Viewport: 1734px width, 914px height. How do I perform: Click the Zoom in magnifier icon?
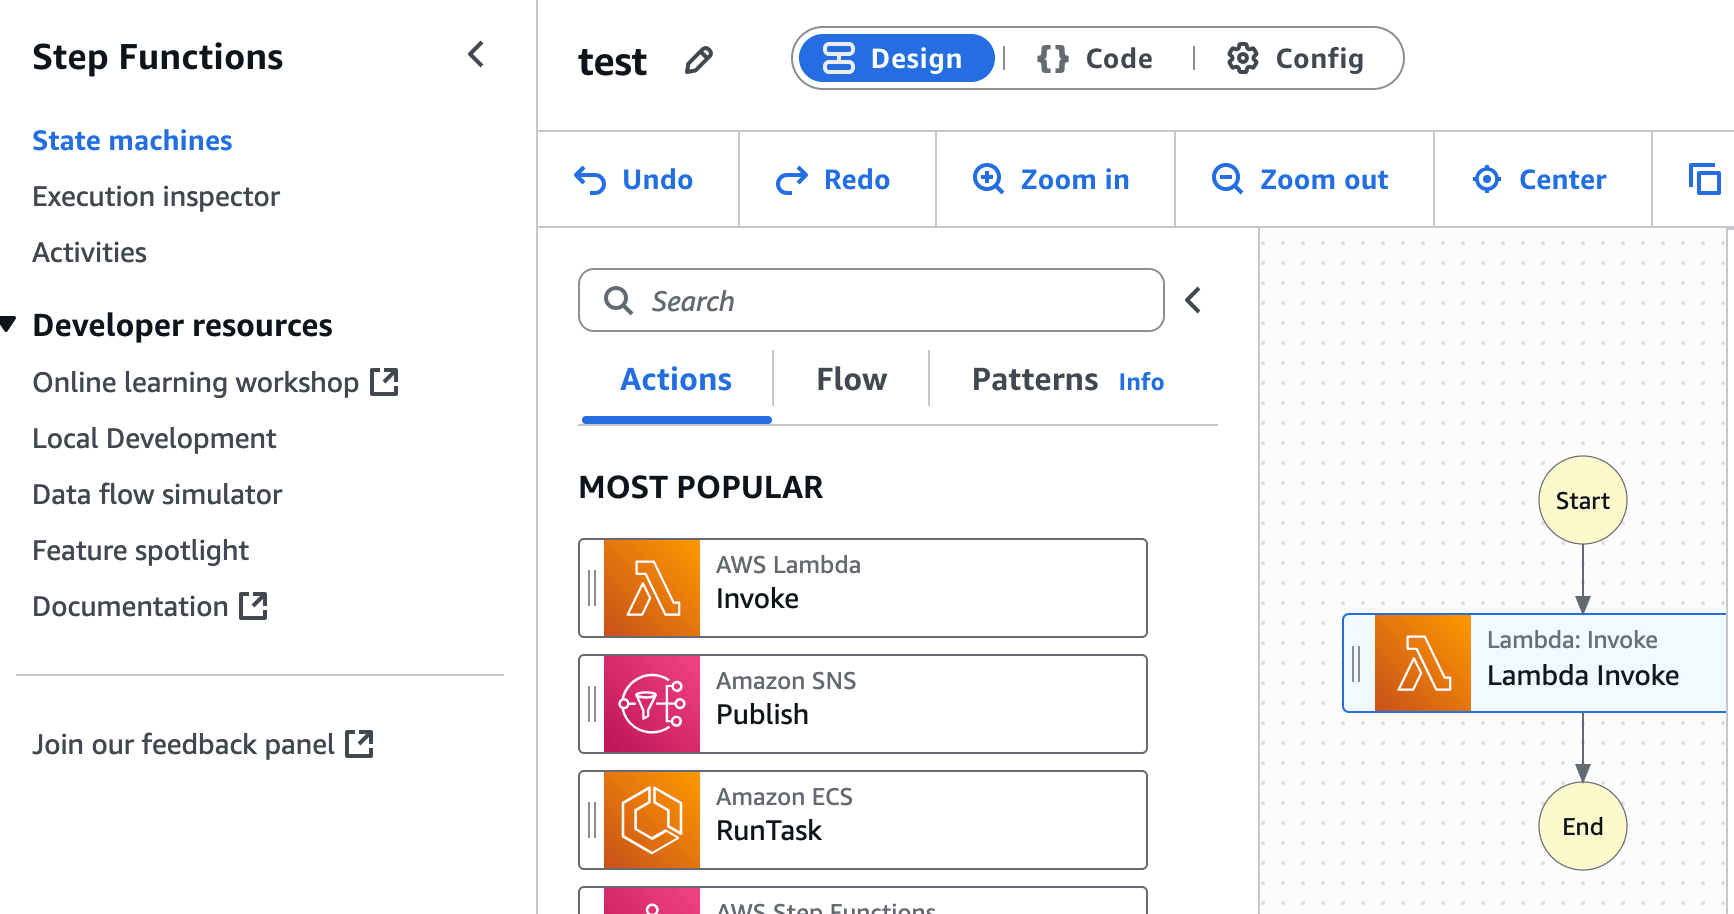click(x=988, y=180)
